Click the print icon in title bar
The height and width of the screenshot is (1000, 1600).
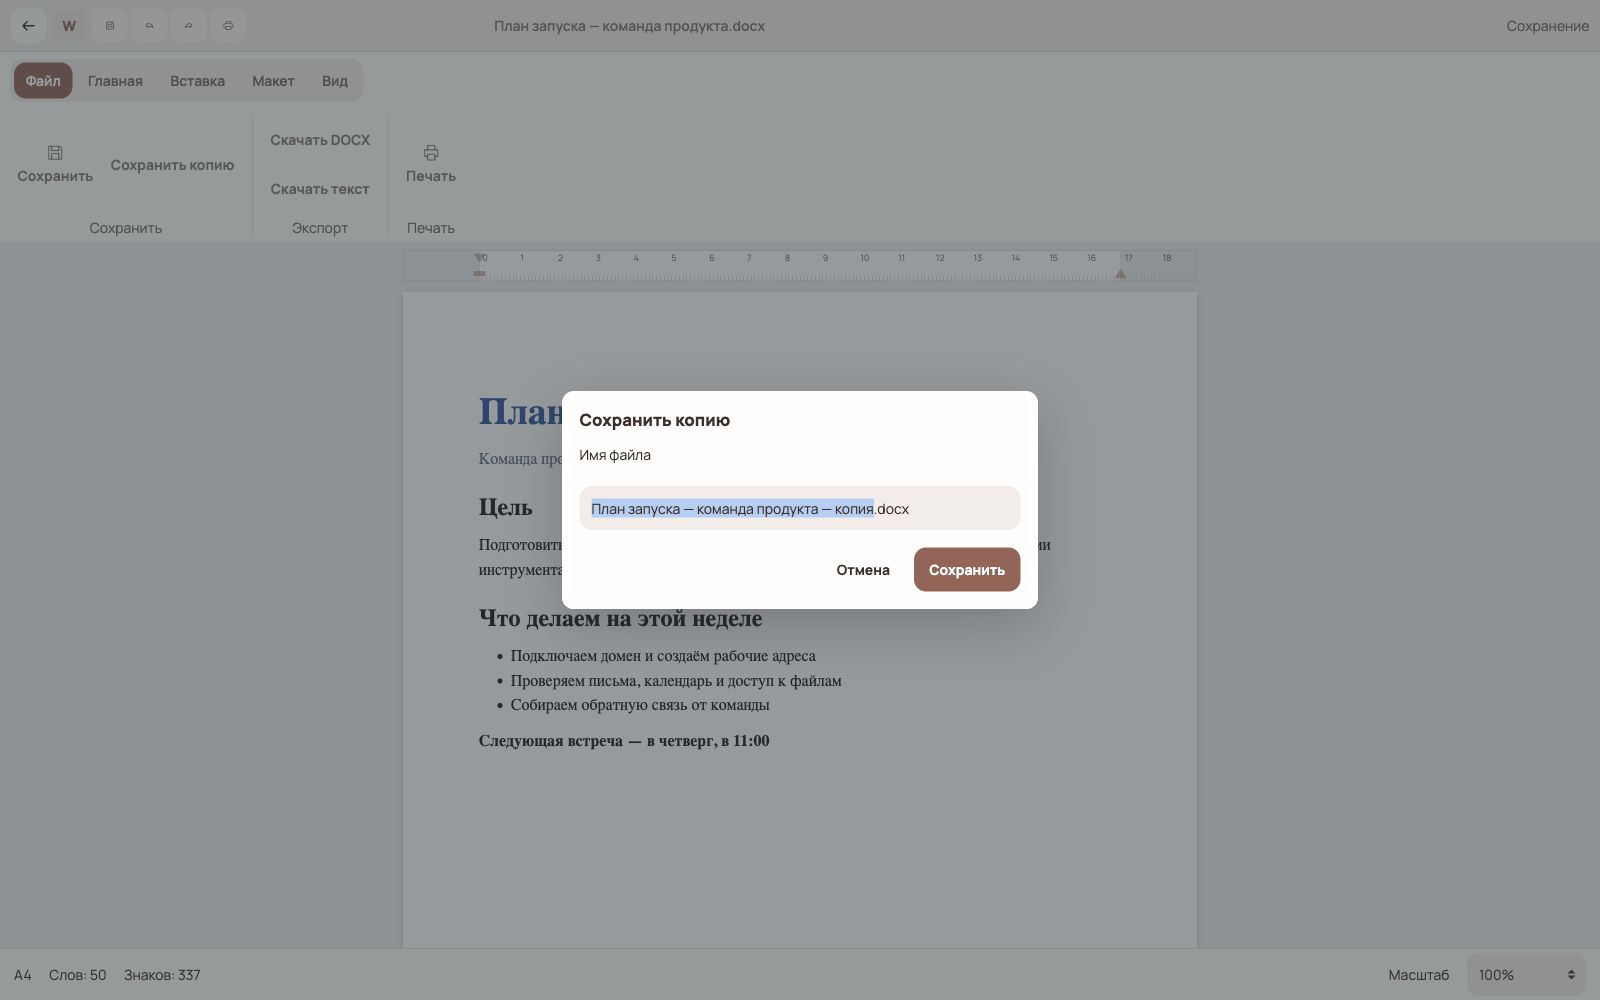pos(228,26)
